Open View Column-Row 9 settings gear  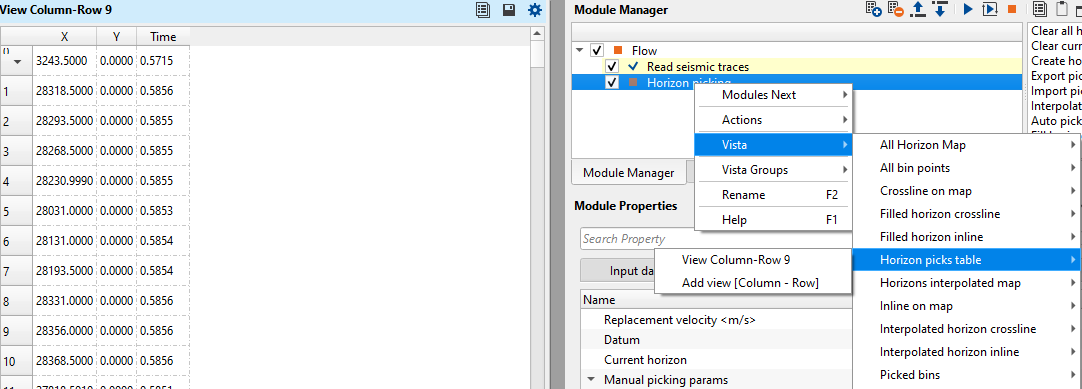[535, 10]
